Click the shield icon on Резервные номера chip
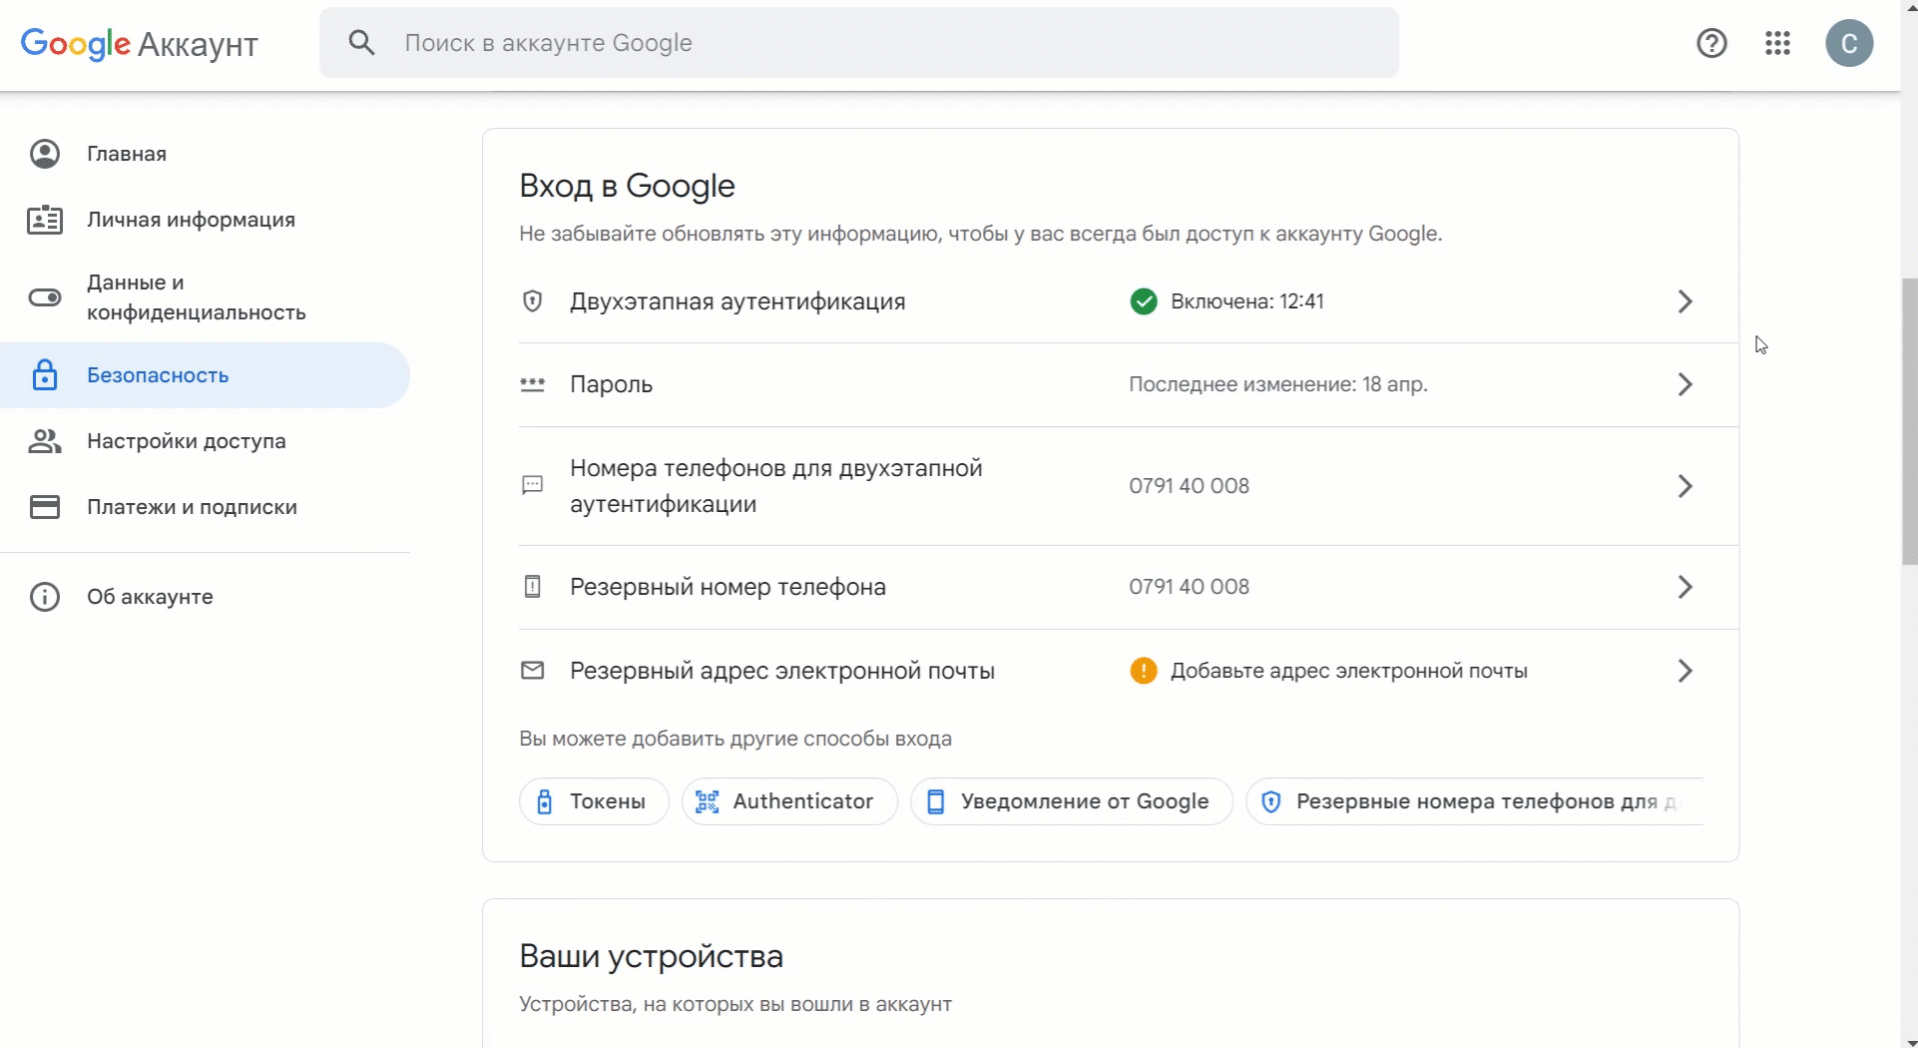Screen dimensions: 1918x1048 click(1271, 802)
